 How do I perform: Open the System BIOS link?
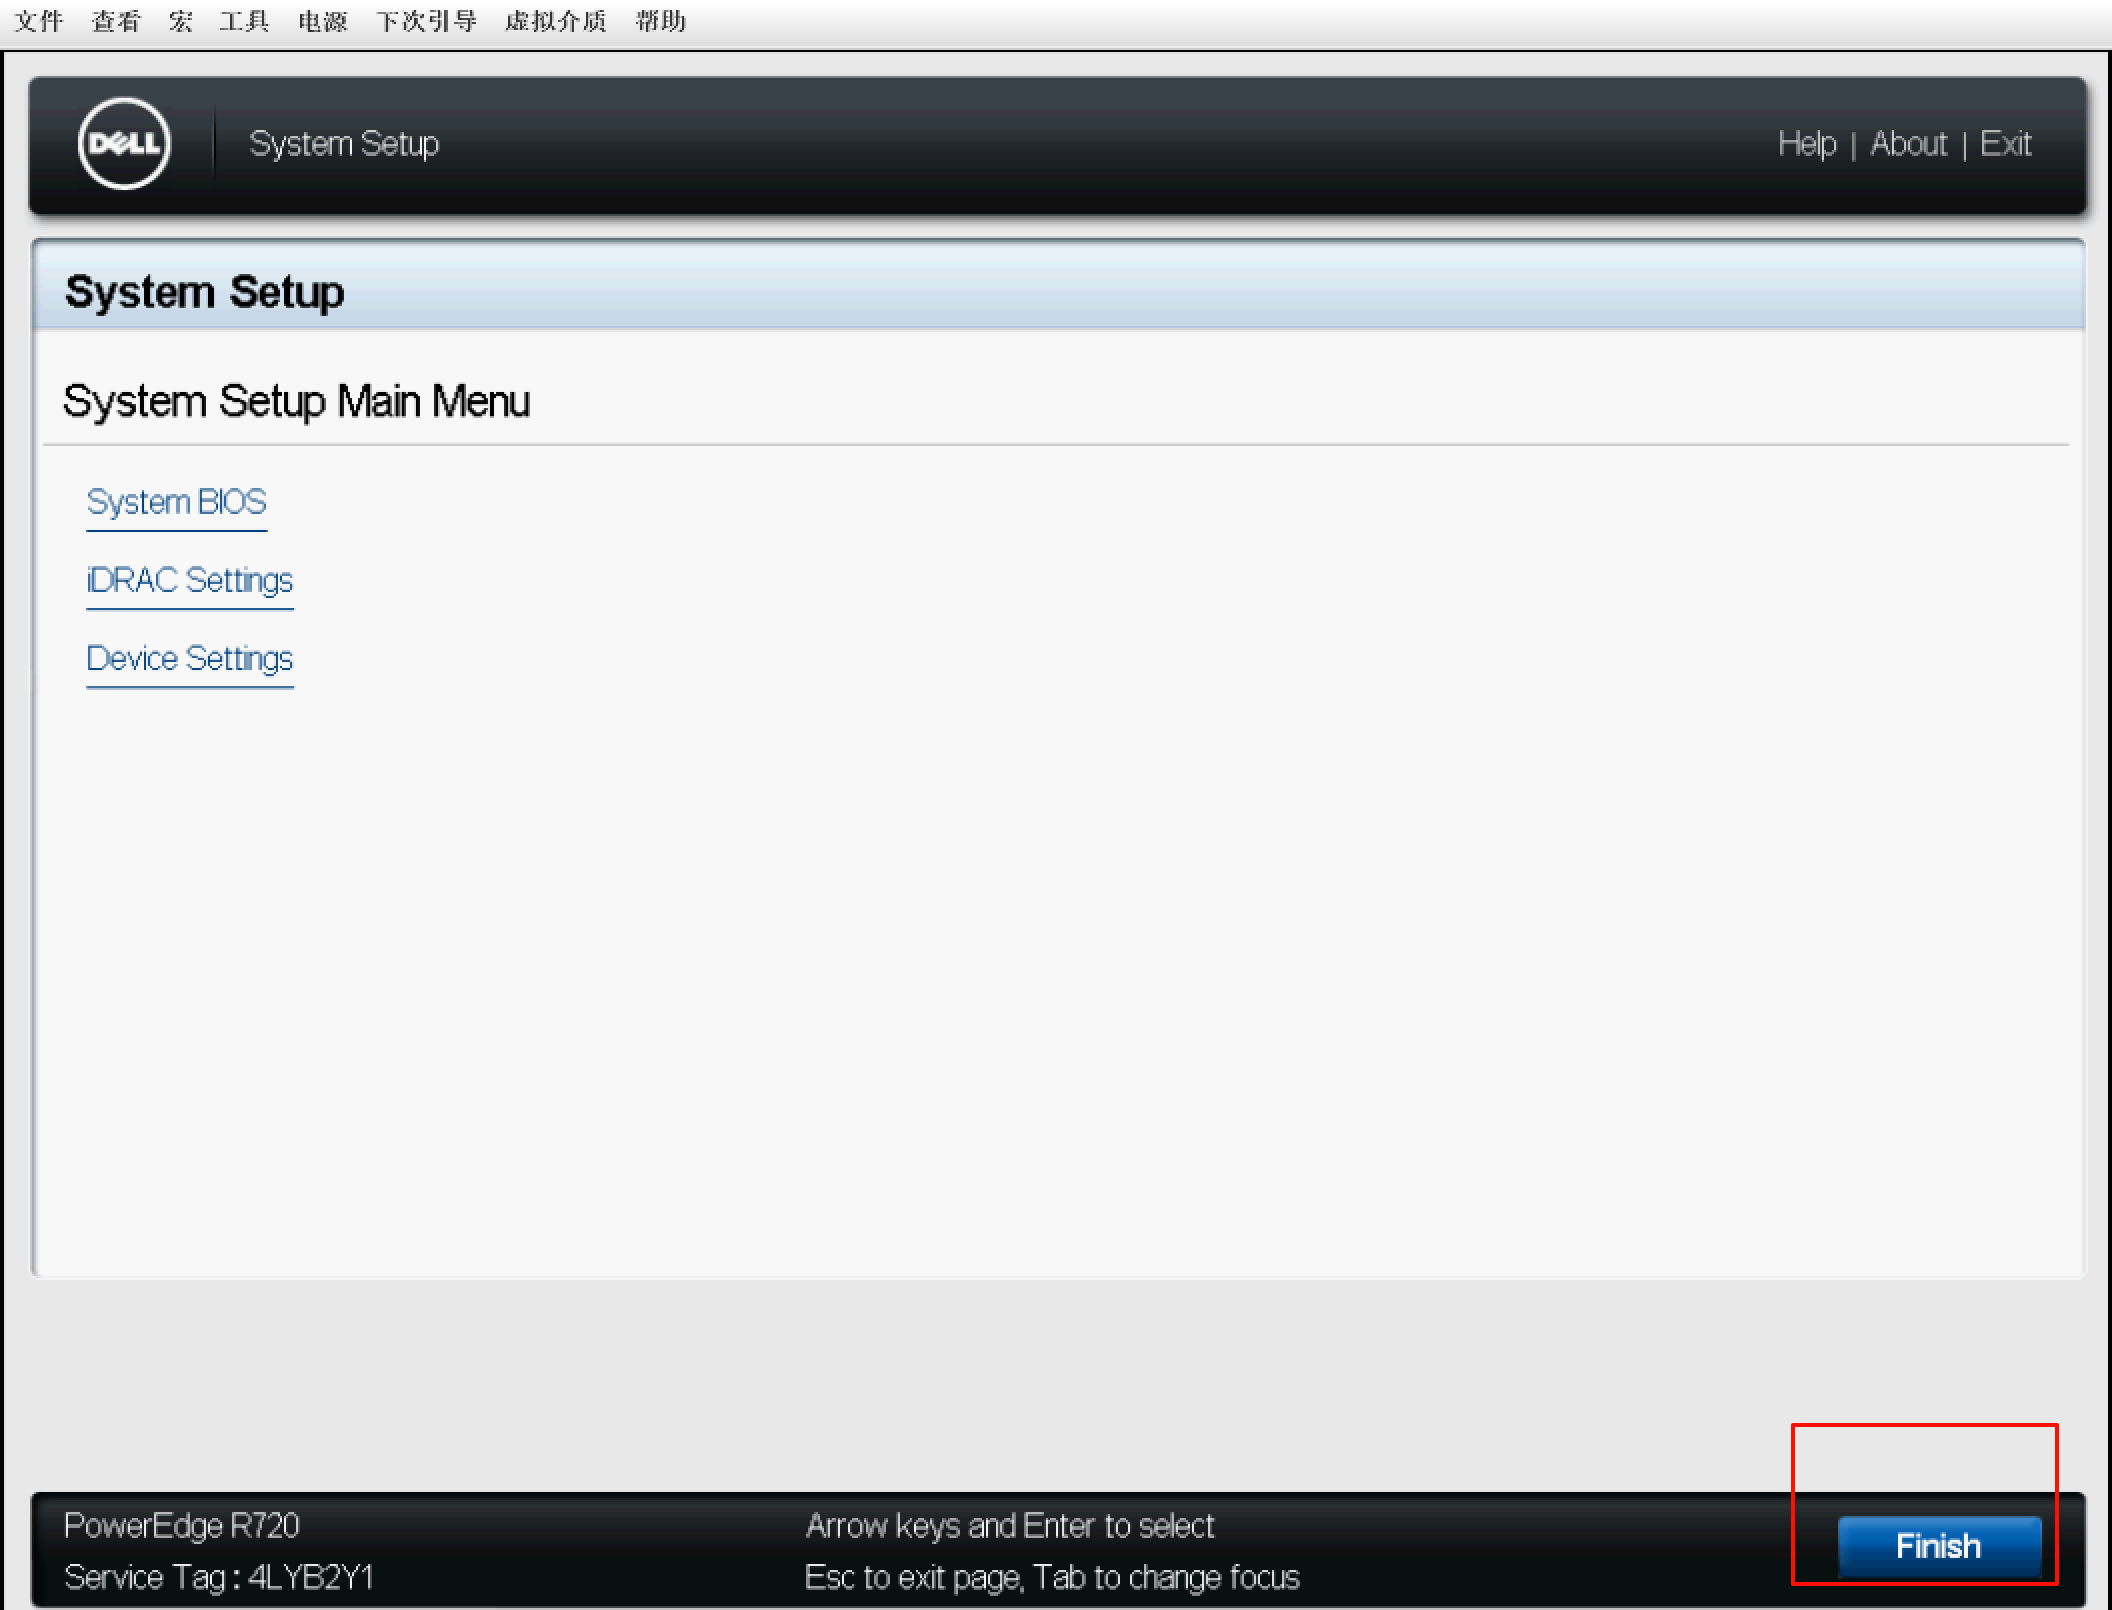click(176, 501)
